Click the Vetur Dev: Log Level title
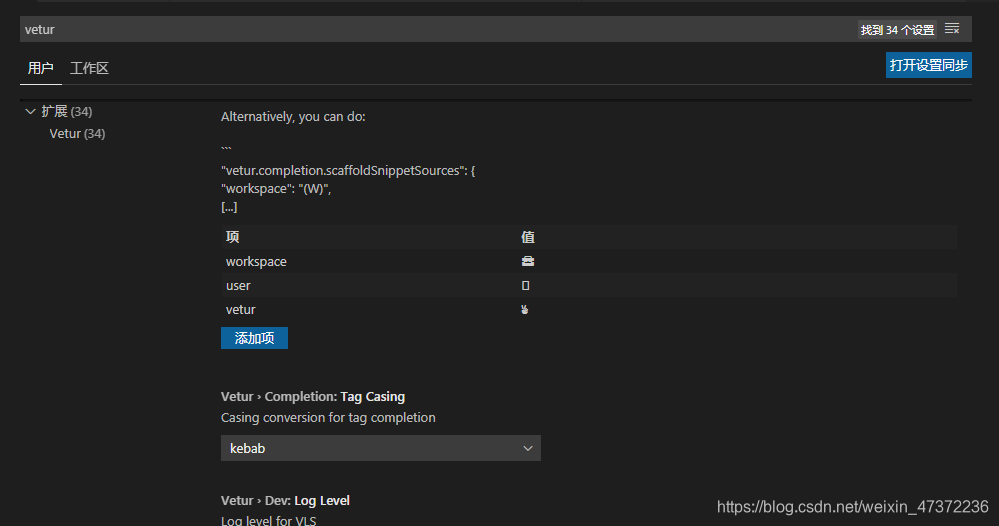The width and height of the screenshot is (999, 526). (x=285, y=501)
